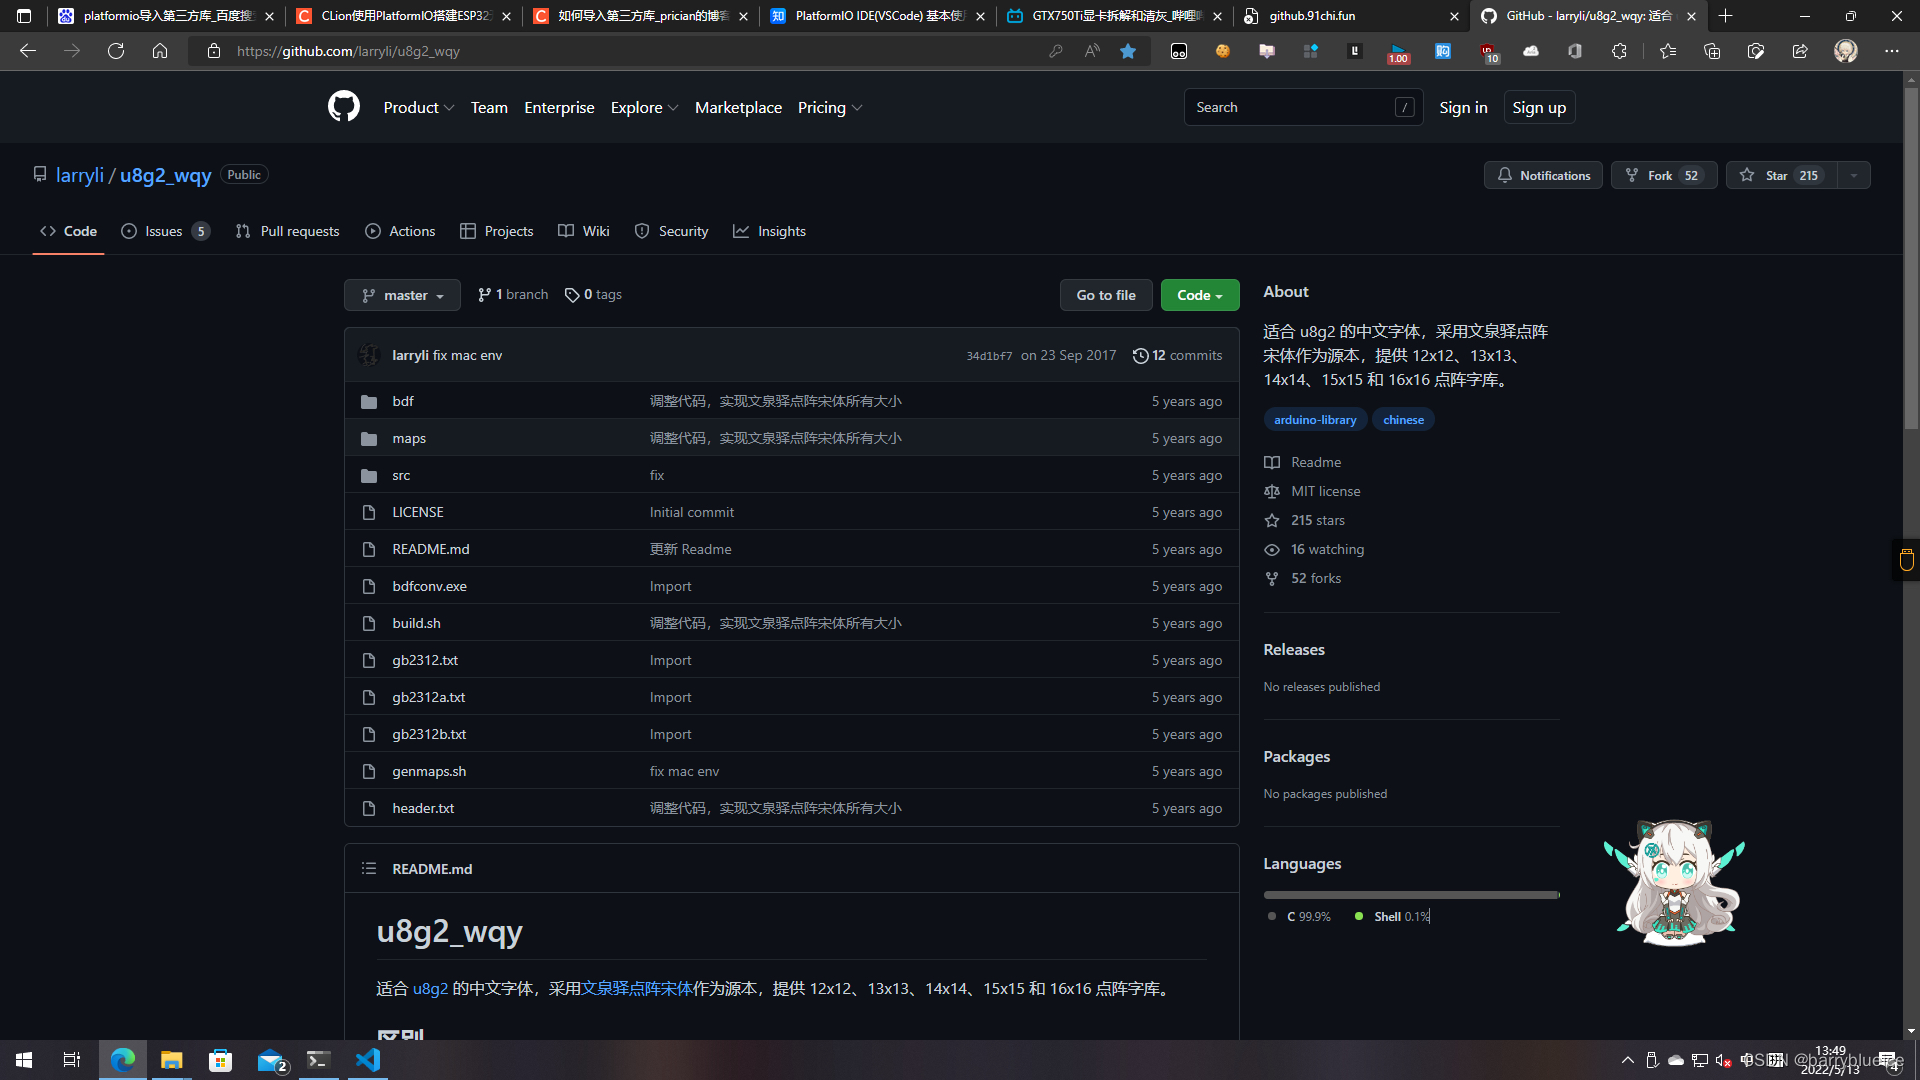Open Task View from taskbar
The height and width of the screenshot is (1080, 1920).
72,1060
